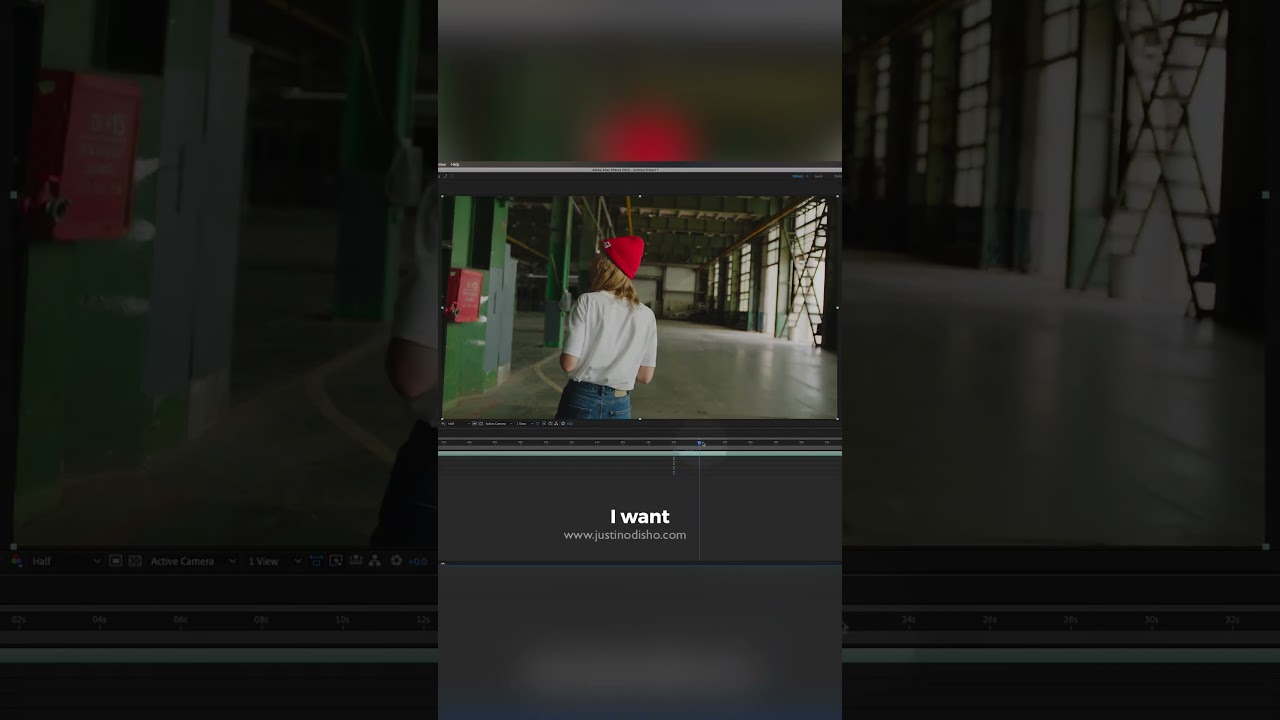Toggle Transparency Grid icon in the enlarged background toolbar
The width and height of the screenshot is (1280, 720).
[x=135, y=561]
